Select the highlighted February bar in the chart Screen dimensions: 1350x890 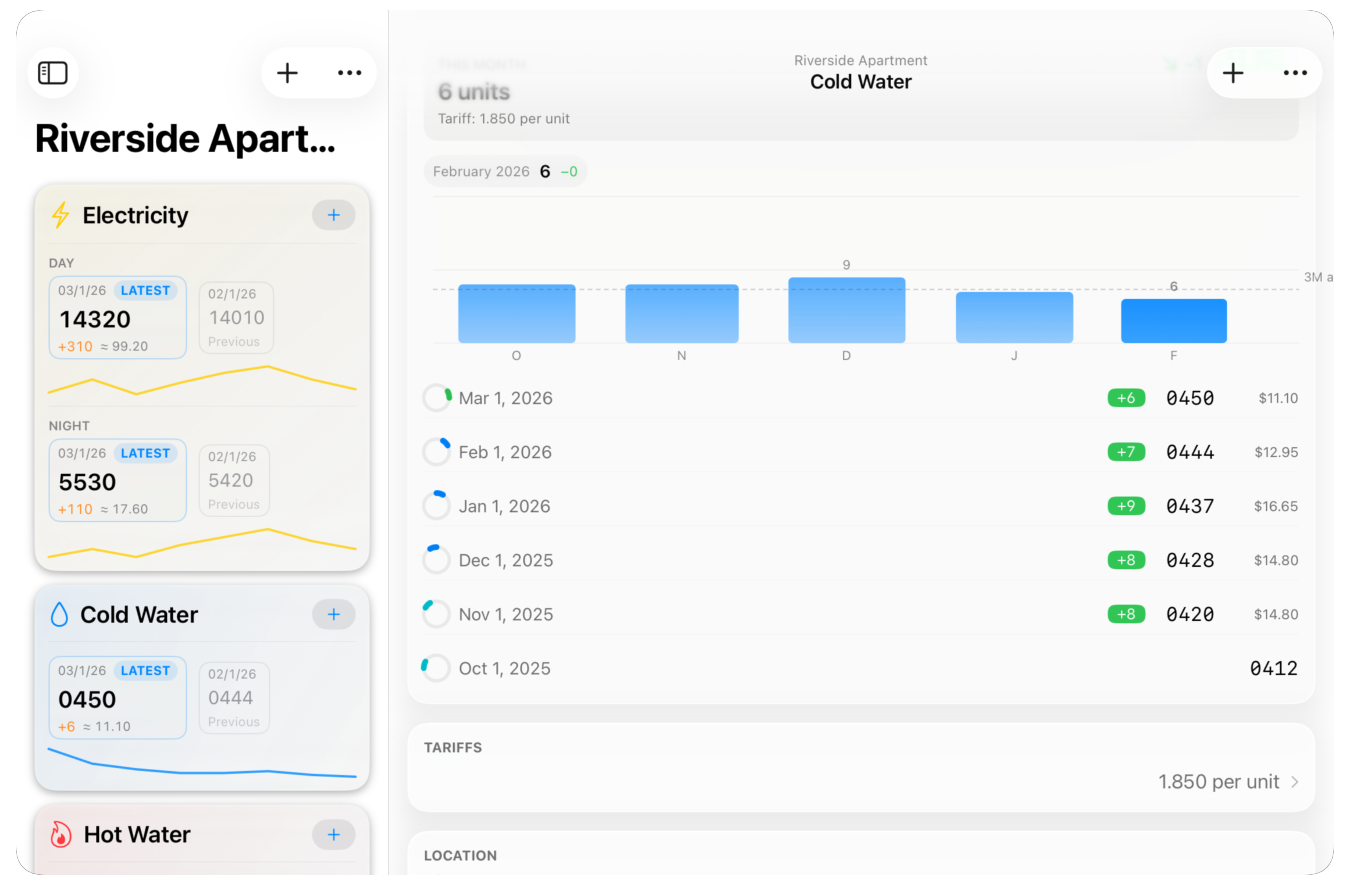(x=1173, y=321)
